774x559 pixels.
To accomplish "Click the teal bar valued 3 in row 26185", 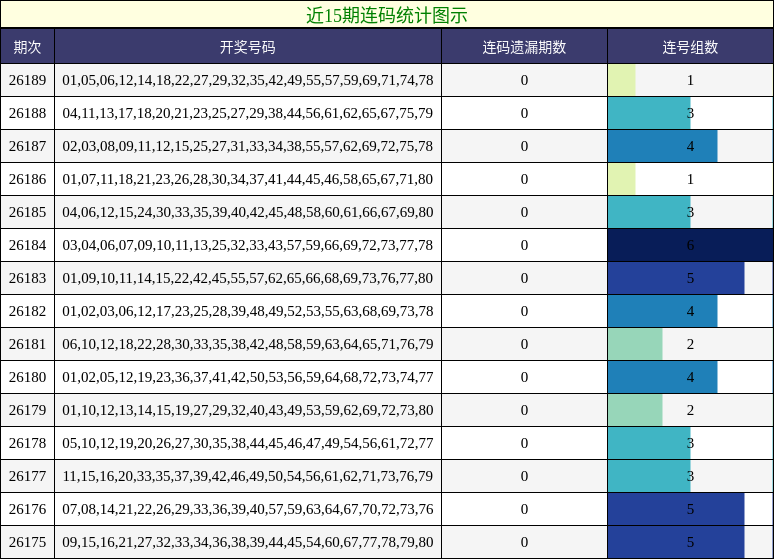I will pos(649,212).
